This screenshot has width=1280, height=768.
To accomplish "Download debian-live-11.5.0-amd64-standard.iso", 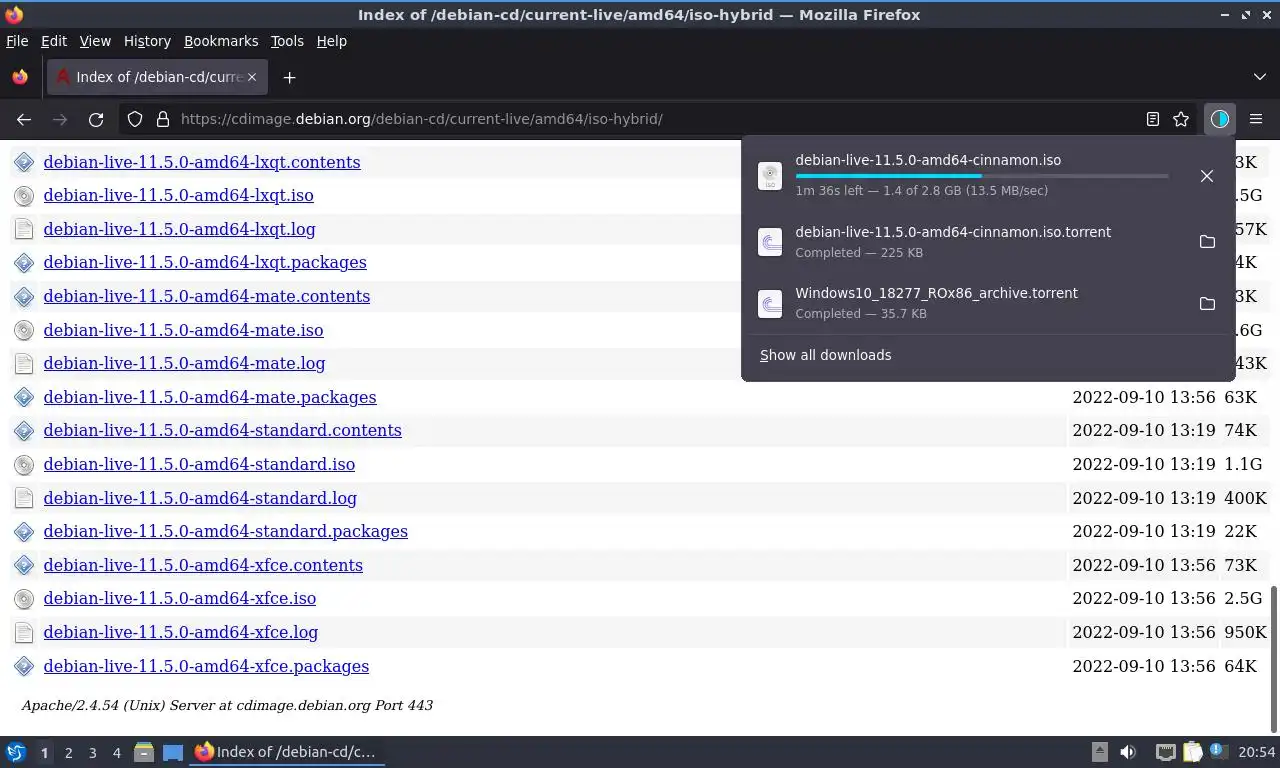I will pyautogui.click(x=199, y=464).
